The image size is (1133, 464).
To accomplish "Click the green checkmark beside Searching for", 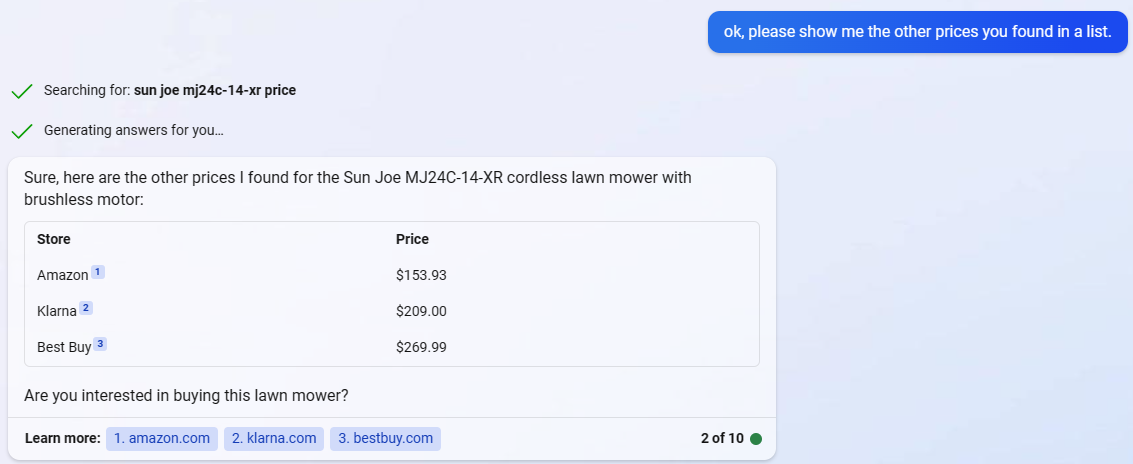I will coord(22,91).
